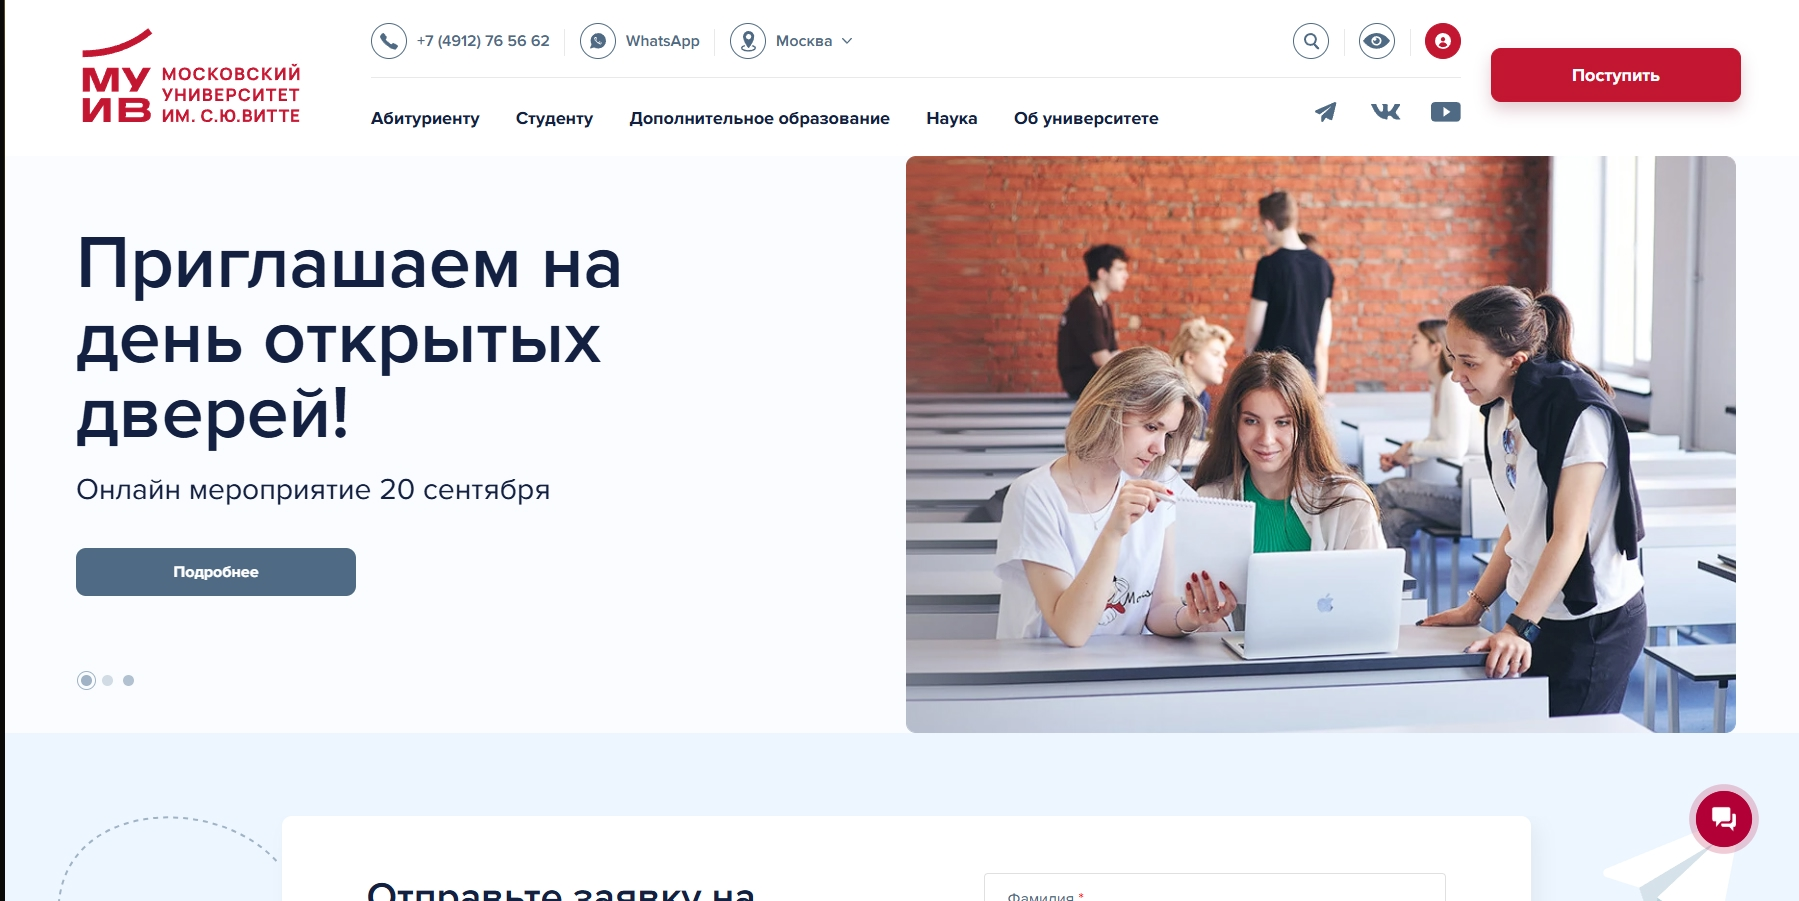Screen dimensions: 1799x901
Task: Switch to the second slider dot
Action: point(108,680)
